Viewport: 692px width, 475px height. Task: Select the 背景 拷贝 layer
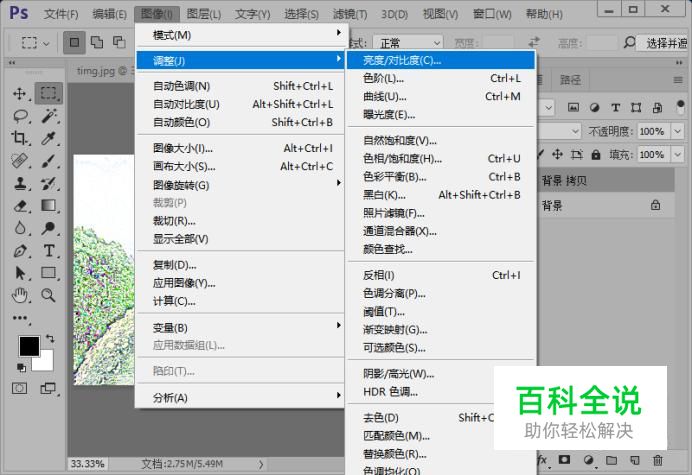pyautogui.click(x=606, y=180)
